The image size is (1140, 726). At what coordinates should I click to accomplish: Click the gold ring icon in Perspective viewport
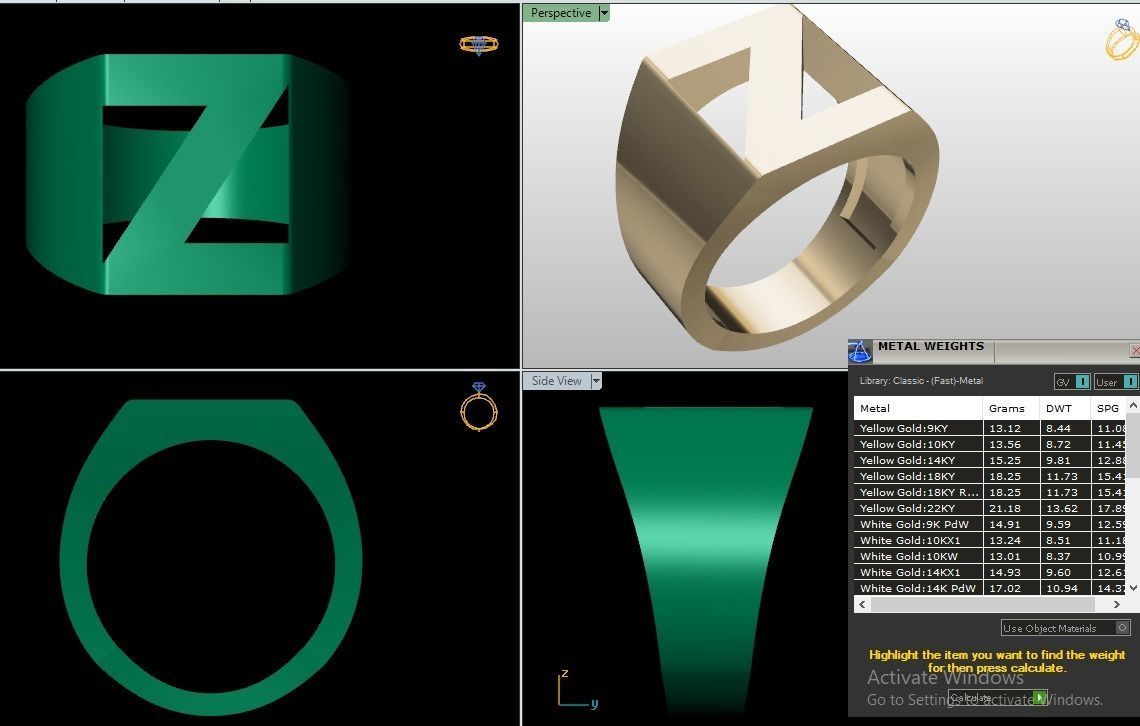(1122, 39)
